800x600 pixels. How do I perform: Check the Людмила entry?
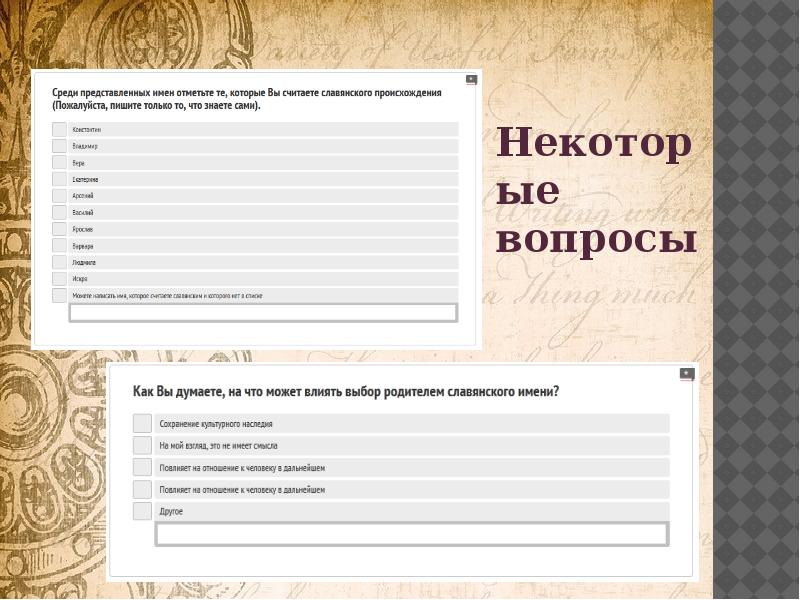pos(58,262)
